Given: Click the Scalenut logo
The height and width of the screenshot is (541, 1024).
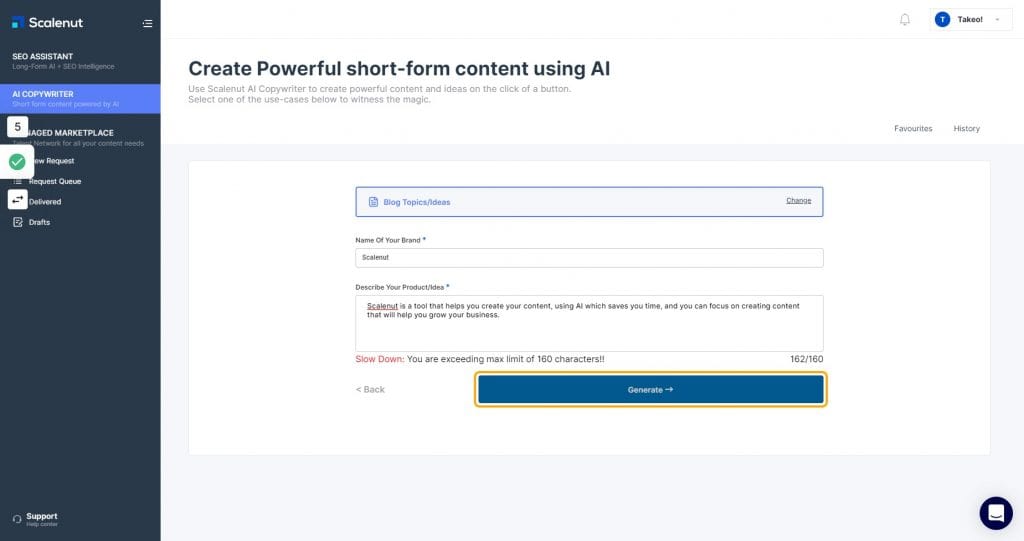Looking at the screenshot, I should click(48, 22).
